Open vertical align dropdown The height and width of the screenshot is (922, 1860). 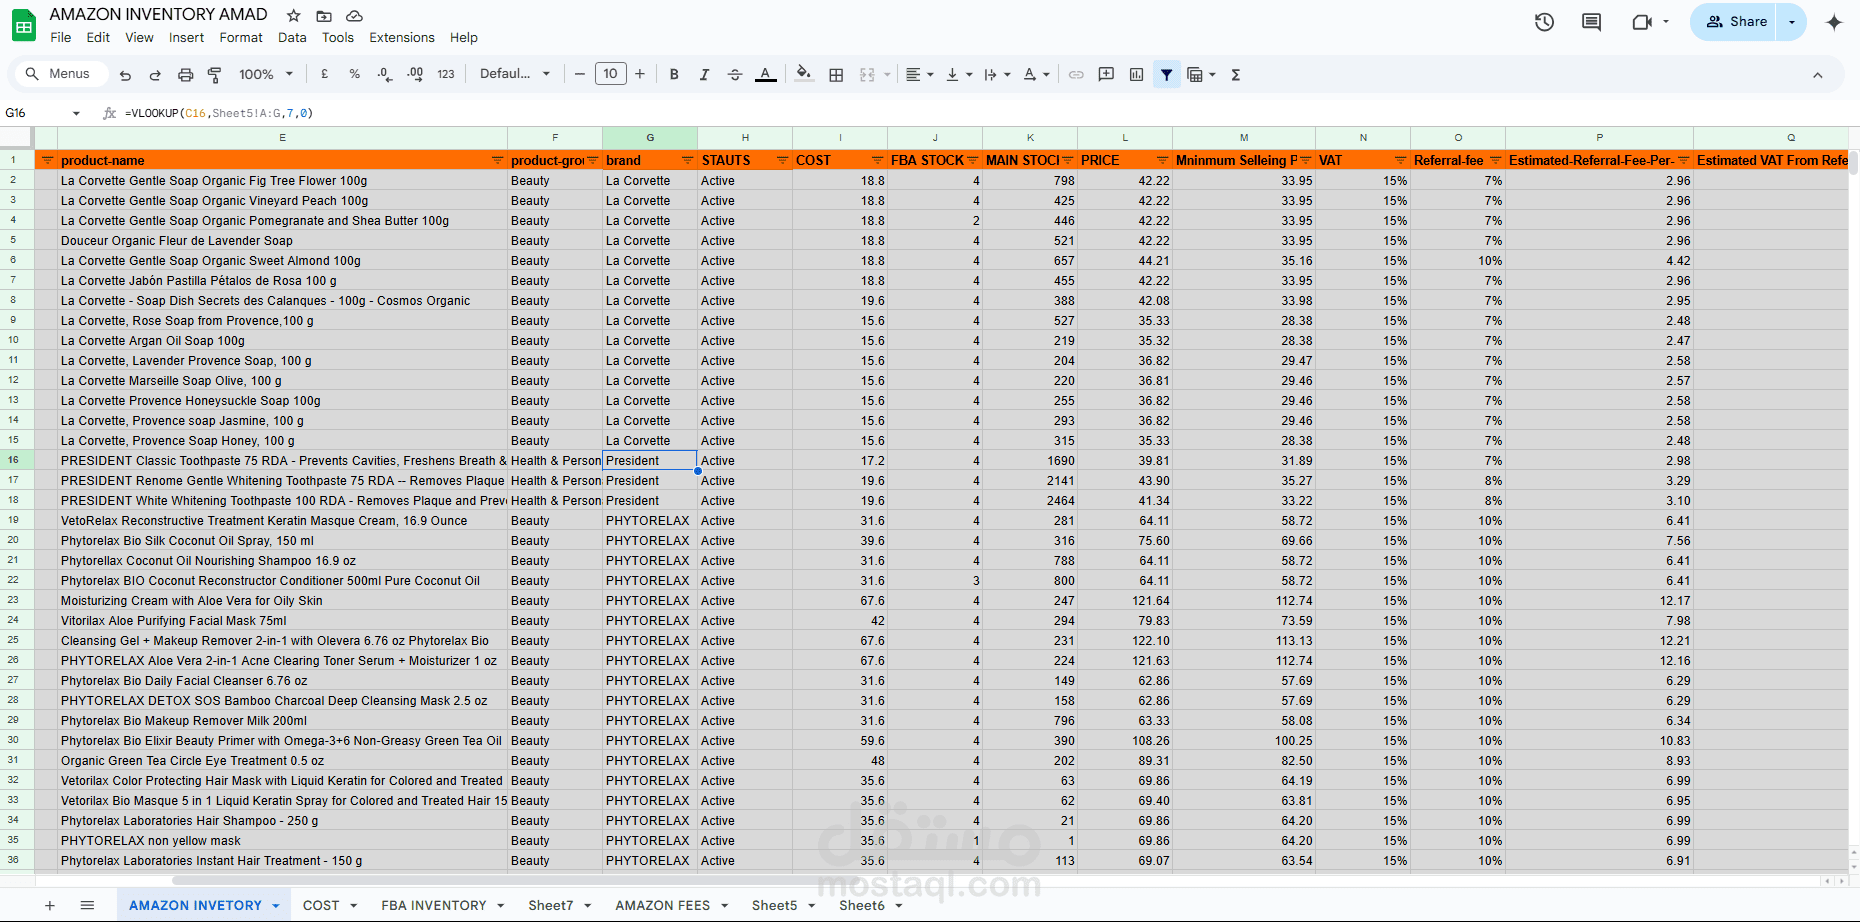(x=958, y=74)
